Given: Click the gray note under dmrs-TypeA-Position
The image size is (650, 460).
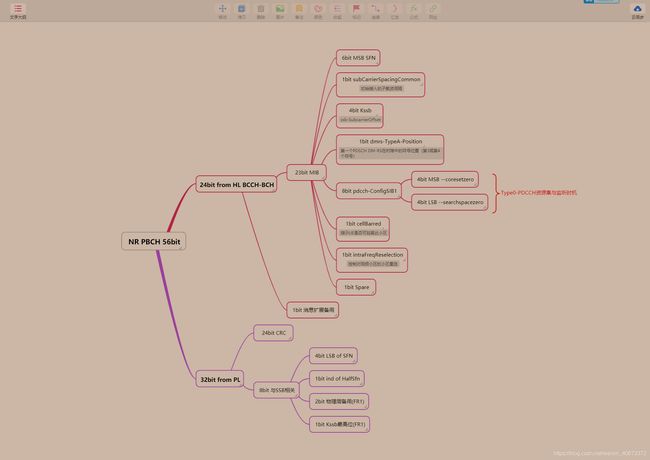Looking at the screenshot, I should [390, 153].
